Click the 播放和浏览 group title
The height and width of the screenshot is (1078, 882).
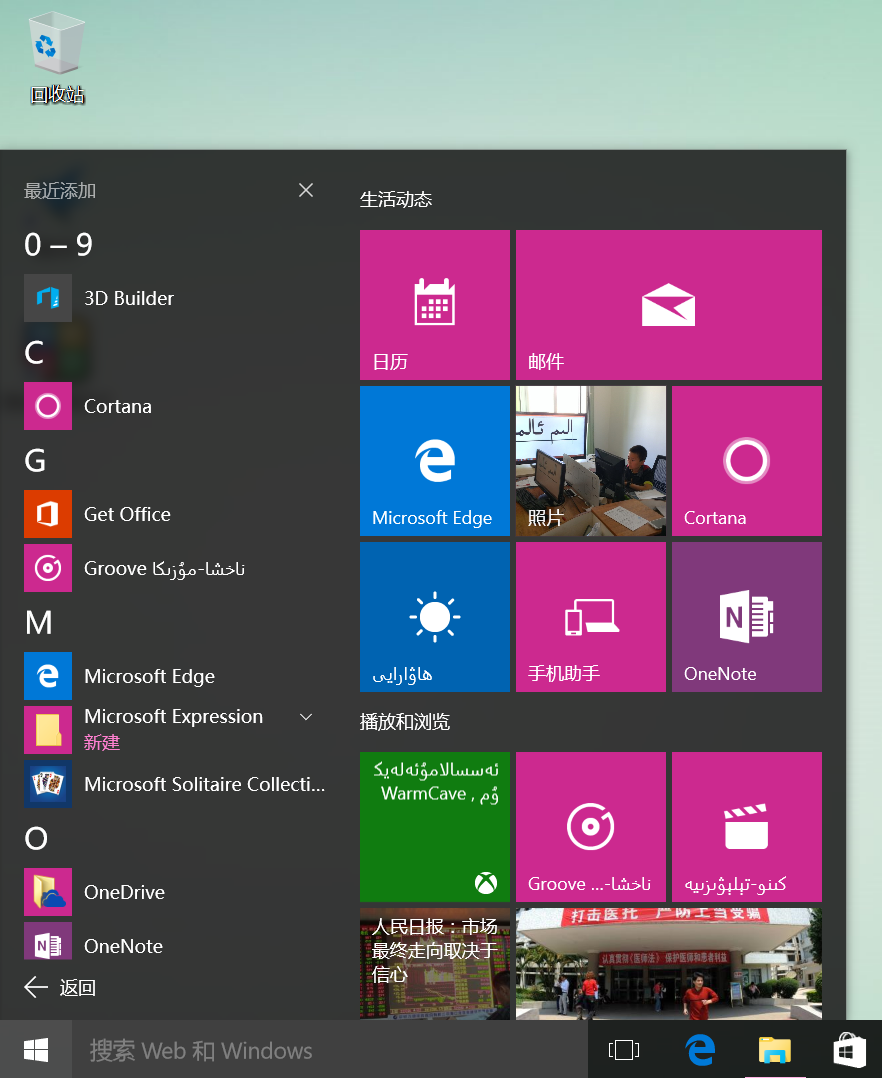(x=405, y=722)
